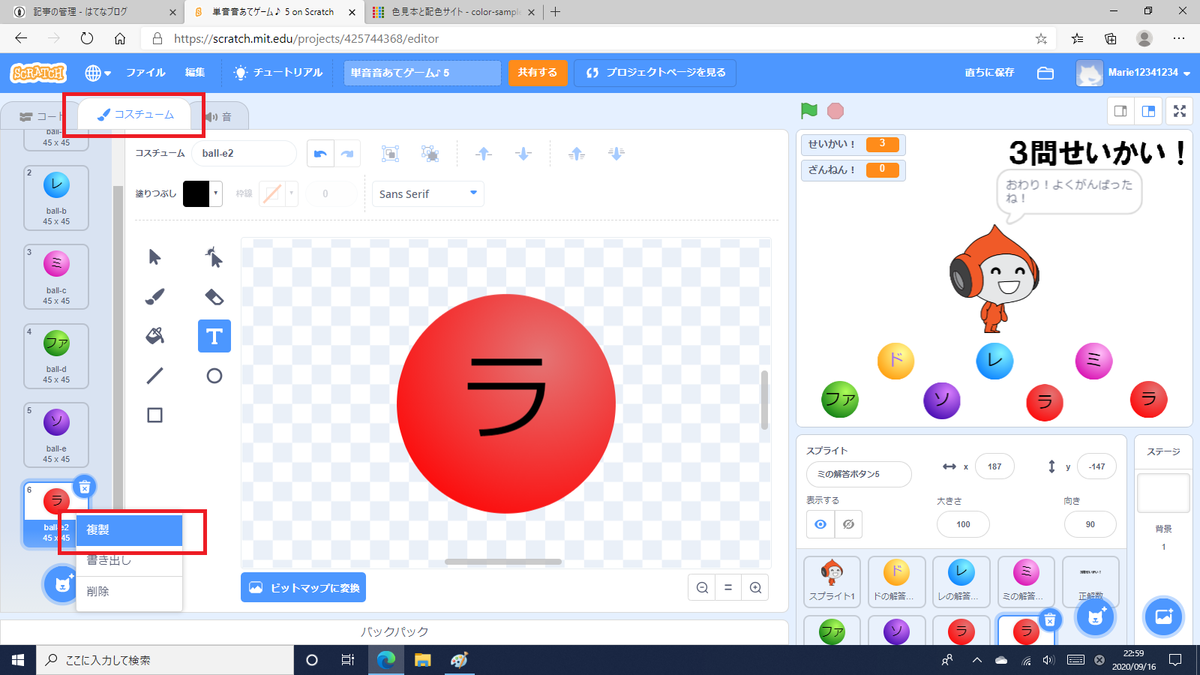This screenshot has width=1200, height=675.
Task: Click the canvas vertical scrollbar
Action: coord(765,400)
